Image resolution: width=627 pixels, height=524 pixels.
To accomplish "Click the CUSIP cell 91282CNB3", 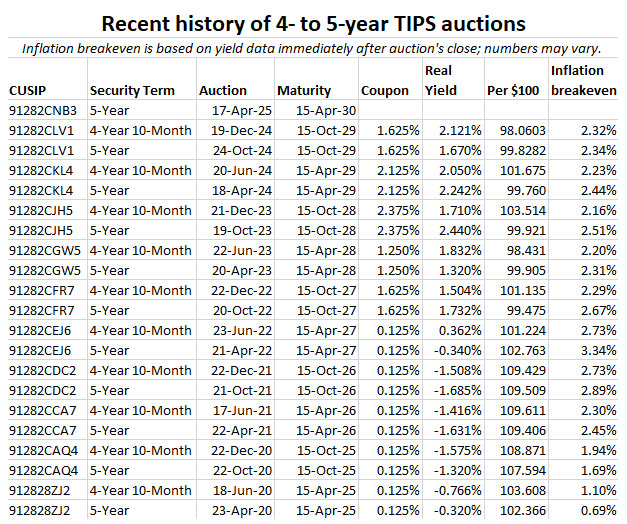I will point(44,111).
